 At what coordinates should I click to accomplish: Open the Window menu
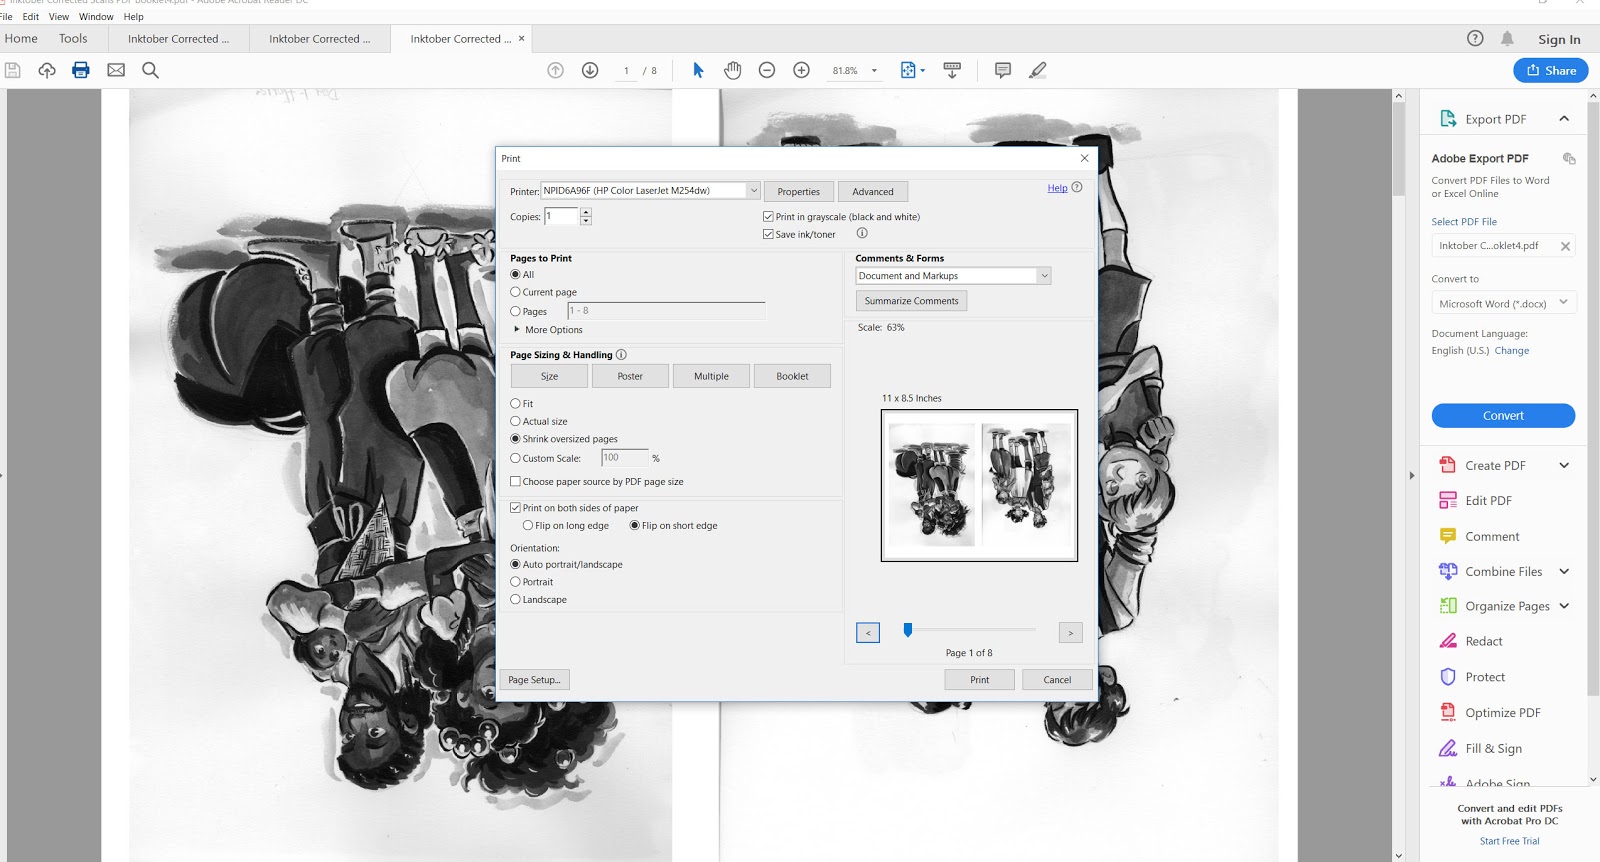click(96, 17)
